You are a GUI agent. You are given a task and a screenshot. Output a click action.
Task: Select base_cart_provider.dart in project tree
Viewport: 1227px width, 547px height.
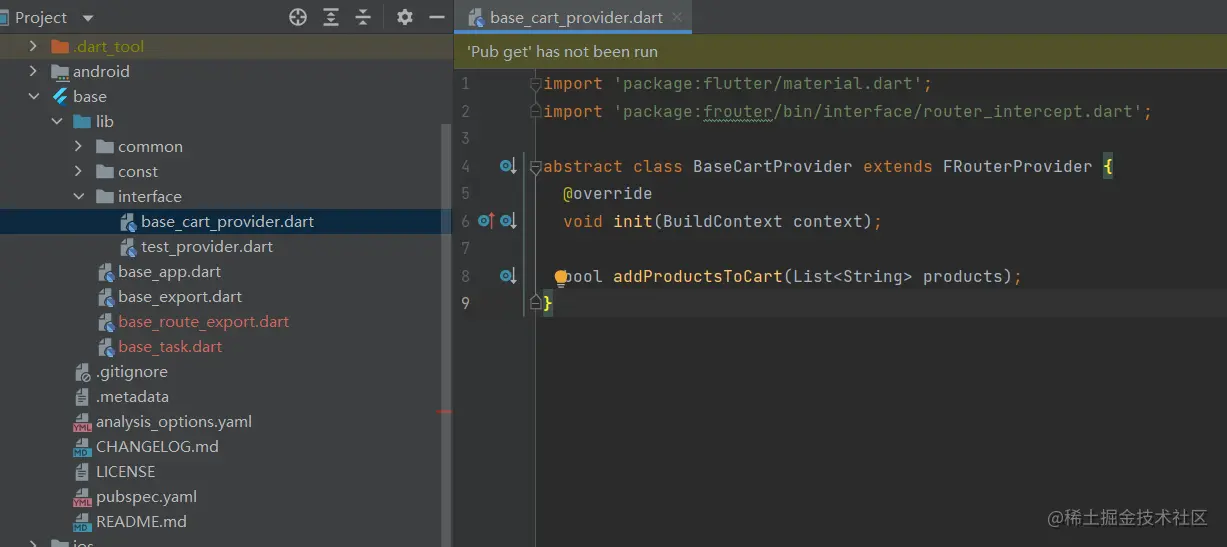(x=227, y=221)
